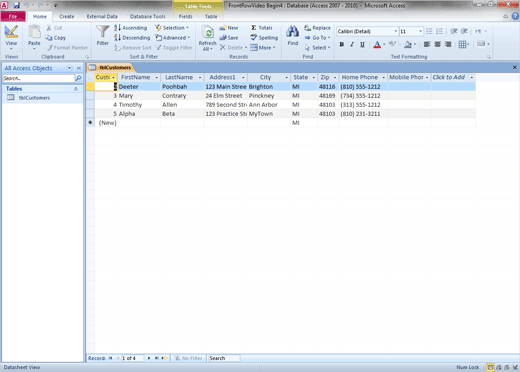Create a New record

tap(229, 28)
